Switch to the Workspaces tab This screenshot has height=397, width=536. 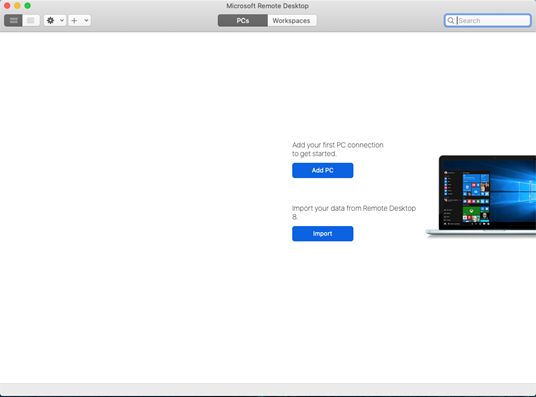[292, 21]
